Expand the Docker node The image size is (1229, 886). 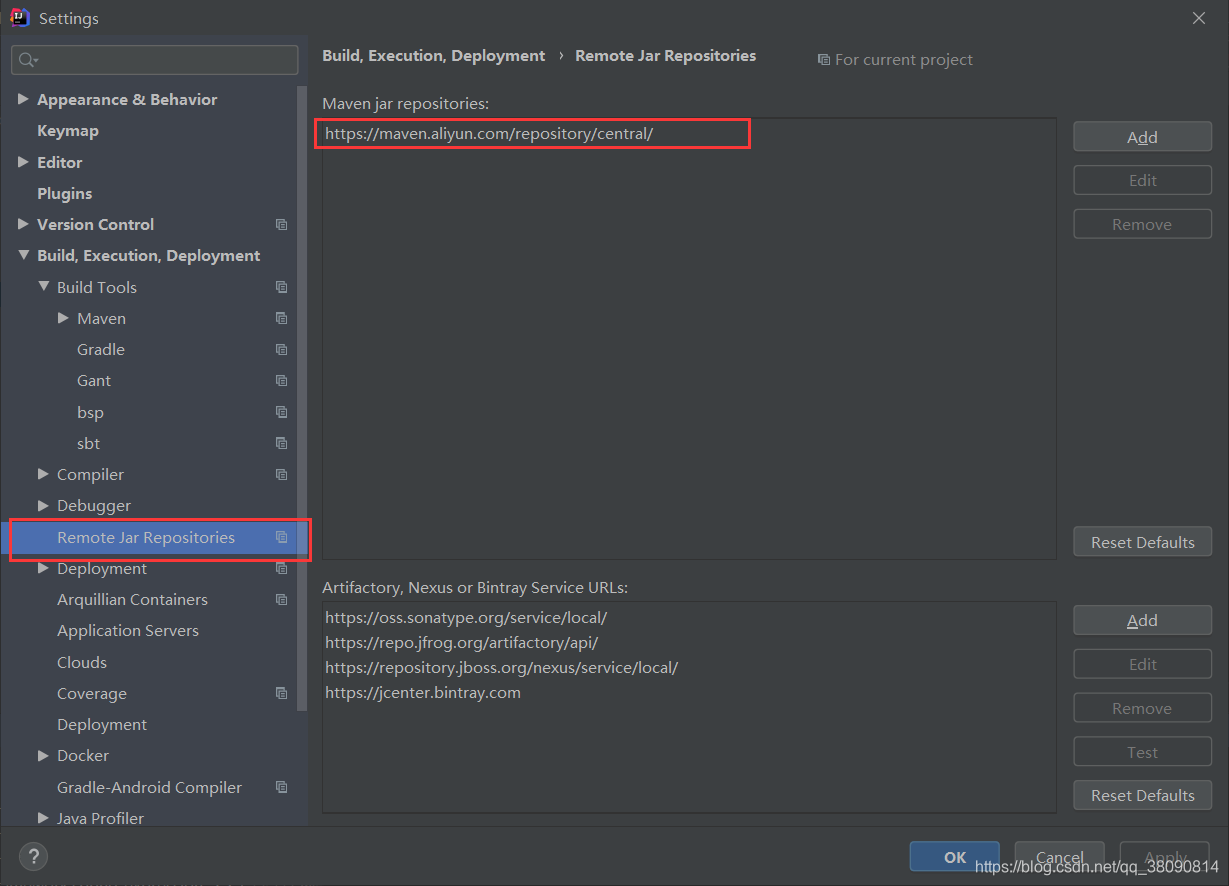click(x=43, y=755)
